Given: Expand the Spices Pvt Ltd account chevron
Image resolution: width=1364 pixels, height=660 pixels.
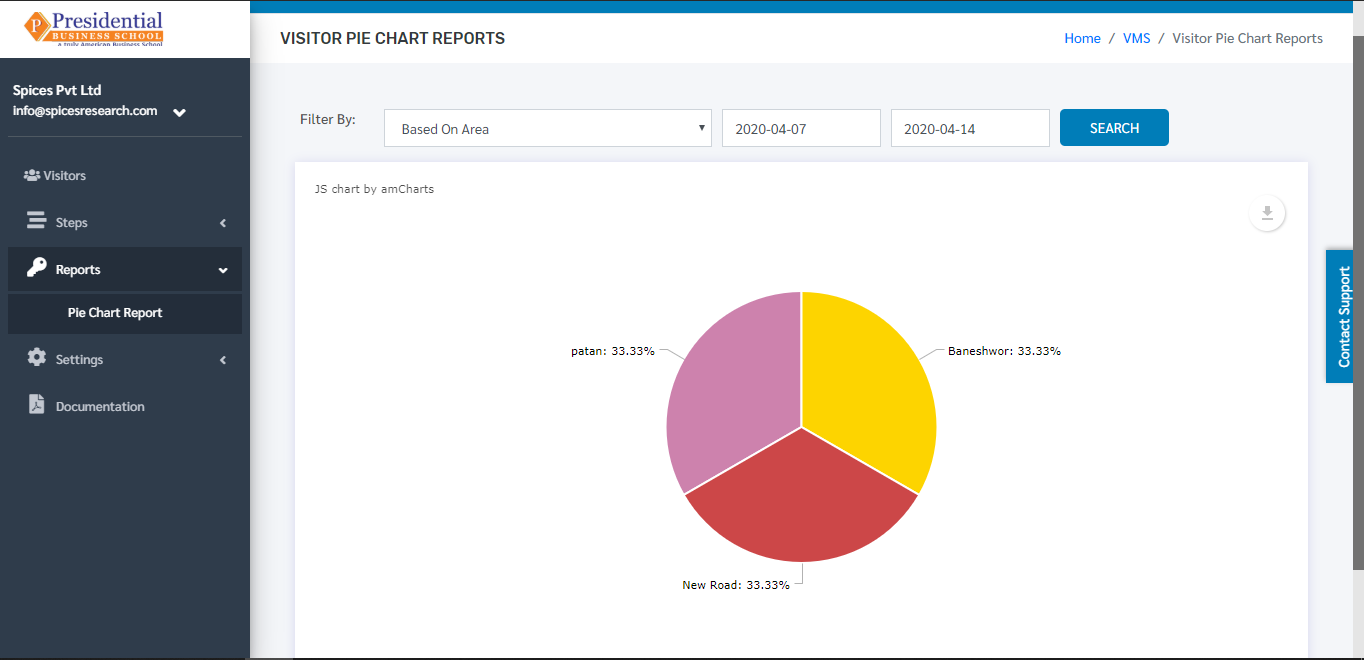Looking at the screenshot, I should 179,113.
